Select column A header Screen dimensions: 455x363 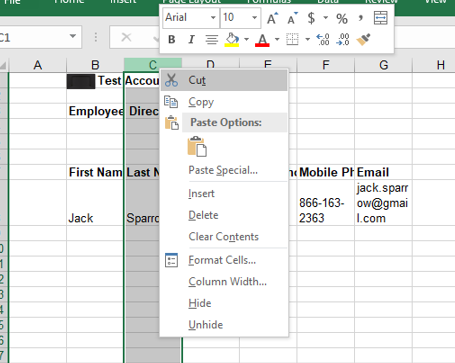38,65
